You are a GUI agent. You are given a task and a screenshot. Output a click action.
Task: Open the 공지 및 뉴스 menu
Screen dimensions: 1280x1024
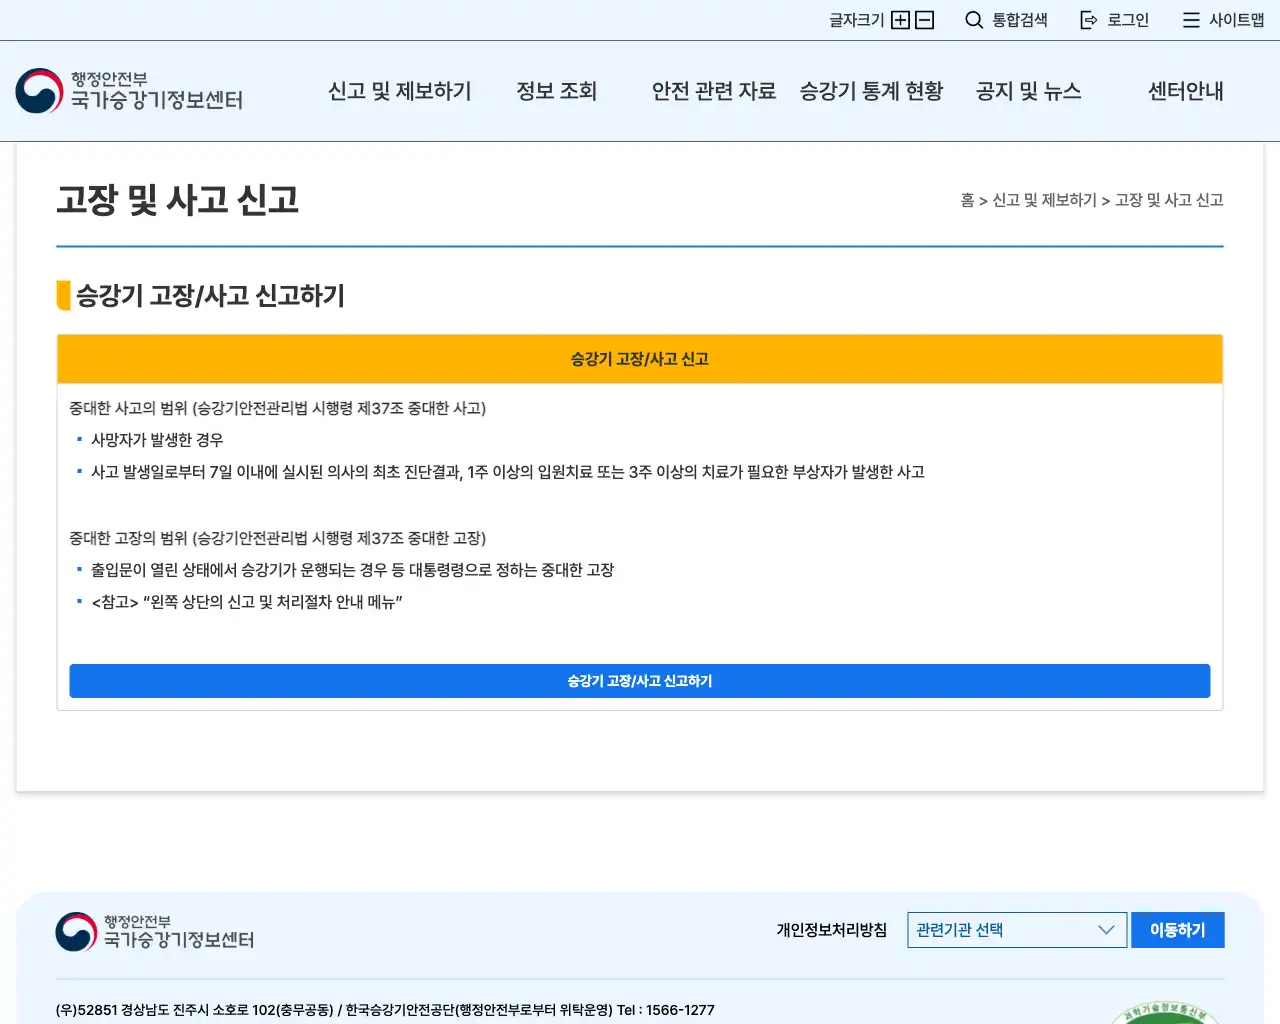(1029, 91)
